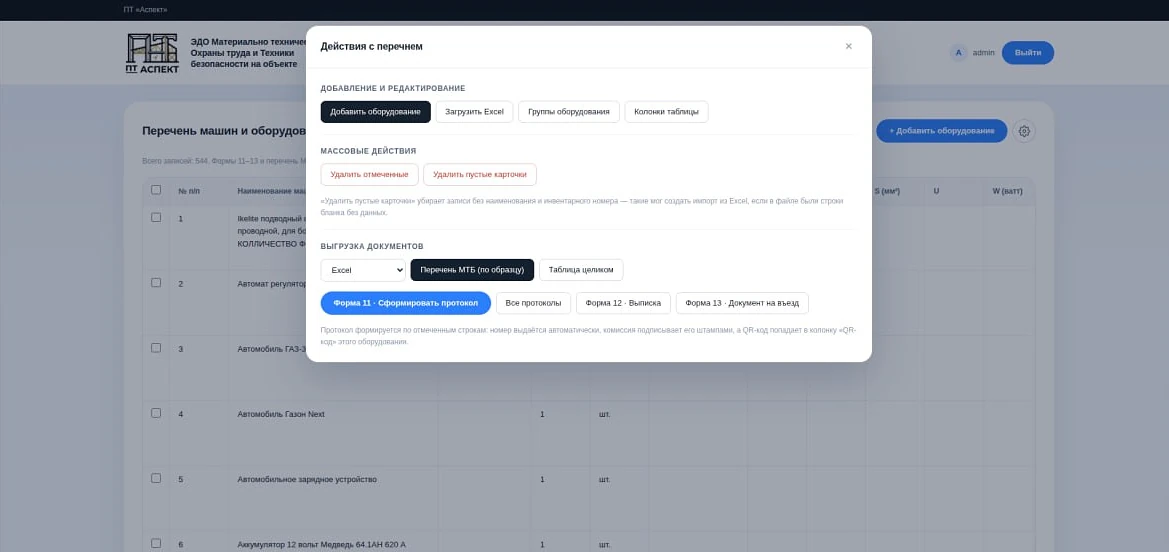
Task: Click 'Автомобильное зарядное устройство' cell
Action: pyautogui.click(x=307, y=479)
